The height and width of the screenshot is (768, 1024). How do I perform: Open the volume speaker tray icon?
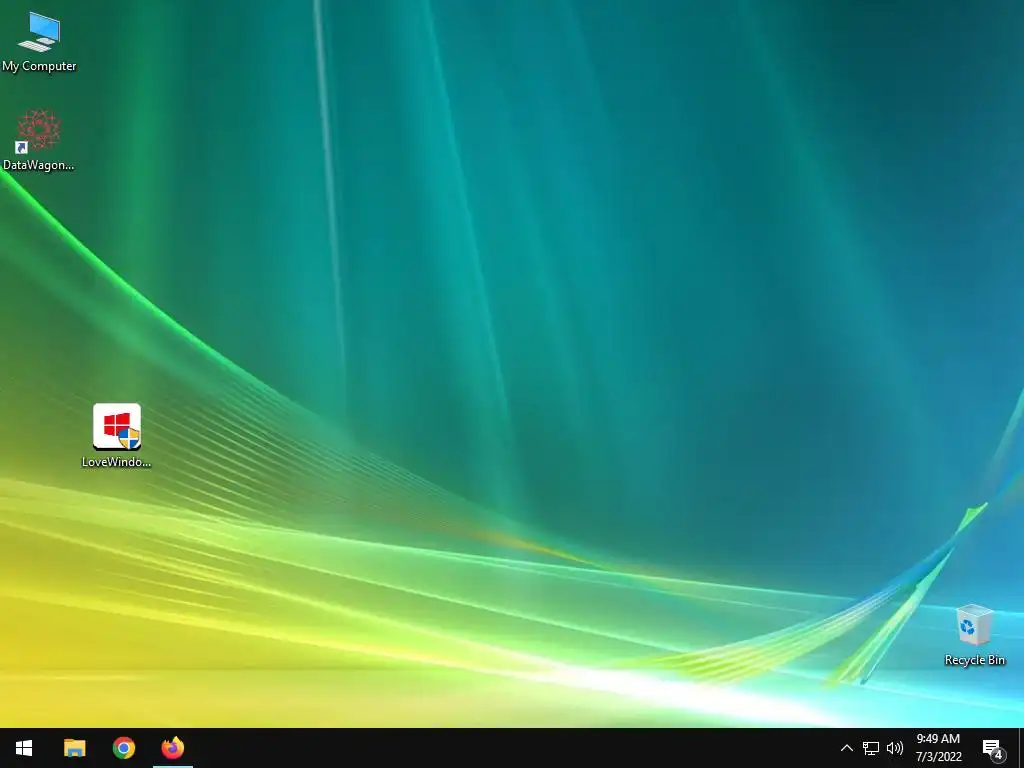coord(895,748)
